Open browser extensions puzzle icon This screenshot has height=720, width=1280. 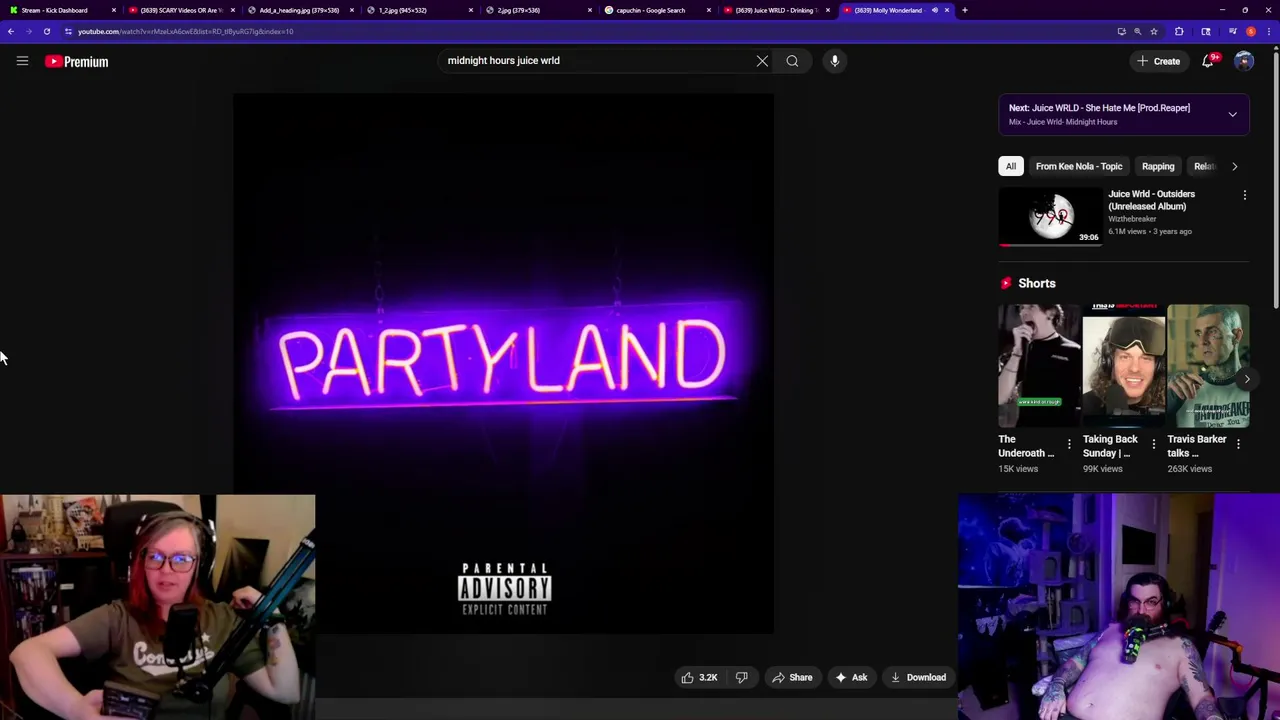point(1179,31)
